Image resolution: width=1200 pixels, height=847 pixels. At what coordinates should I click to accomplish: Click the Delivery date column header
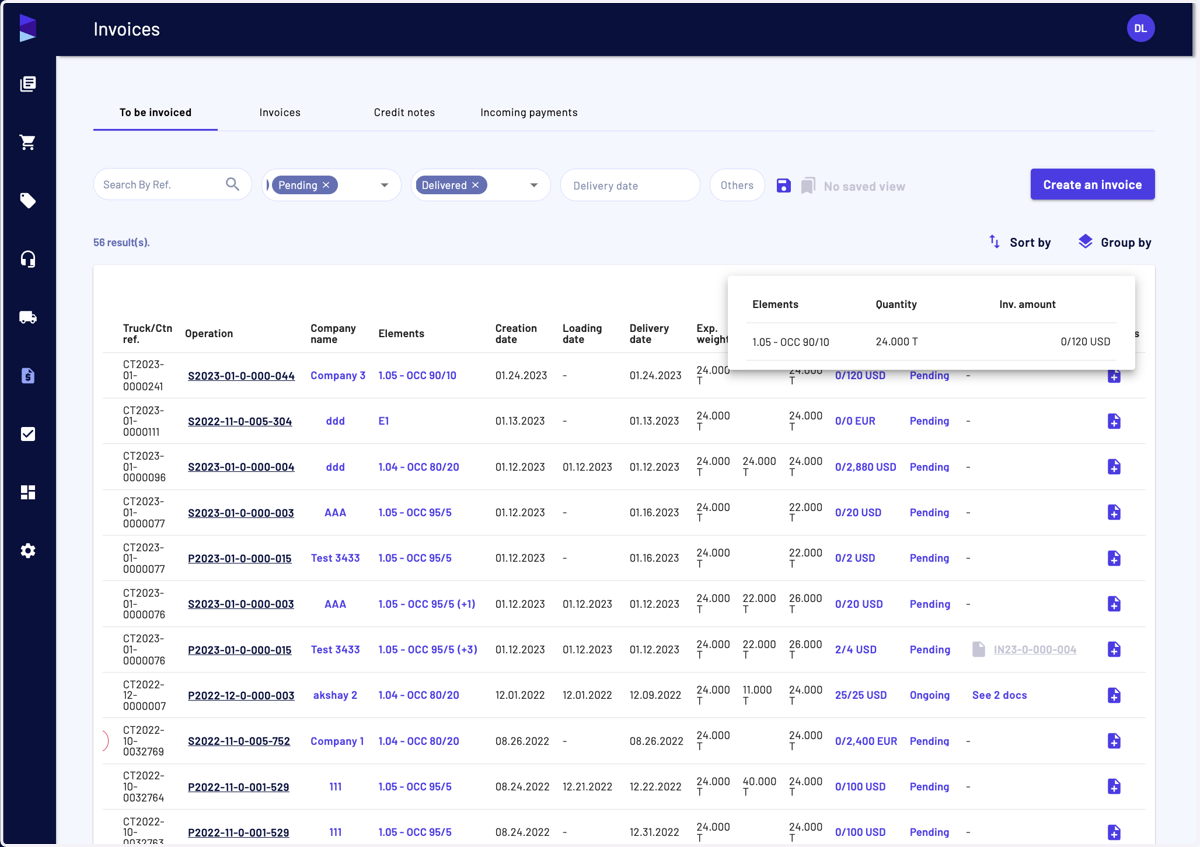[649, 334]
